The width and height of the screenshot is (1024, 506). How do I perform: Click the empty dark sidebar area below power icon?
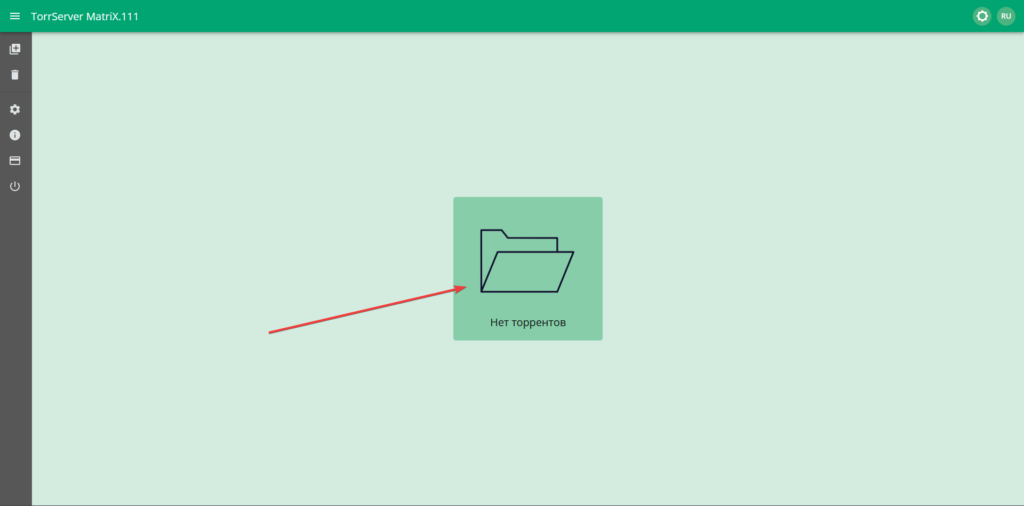coord(15,350)
